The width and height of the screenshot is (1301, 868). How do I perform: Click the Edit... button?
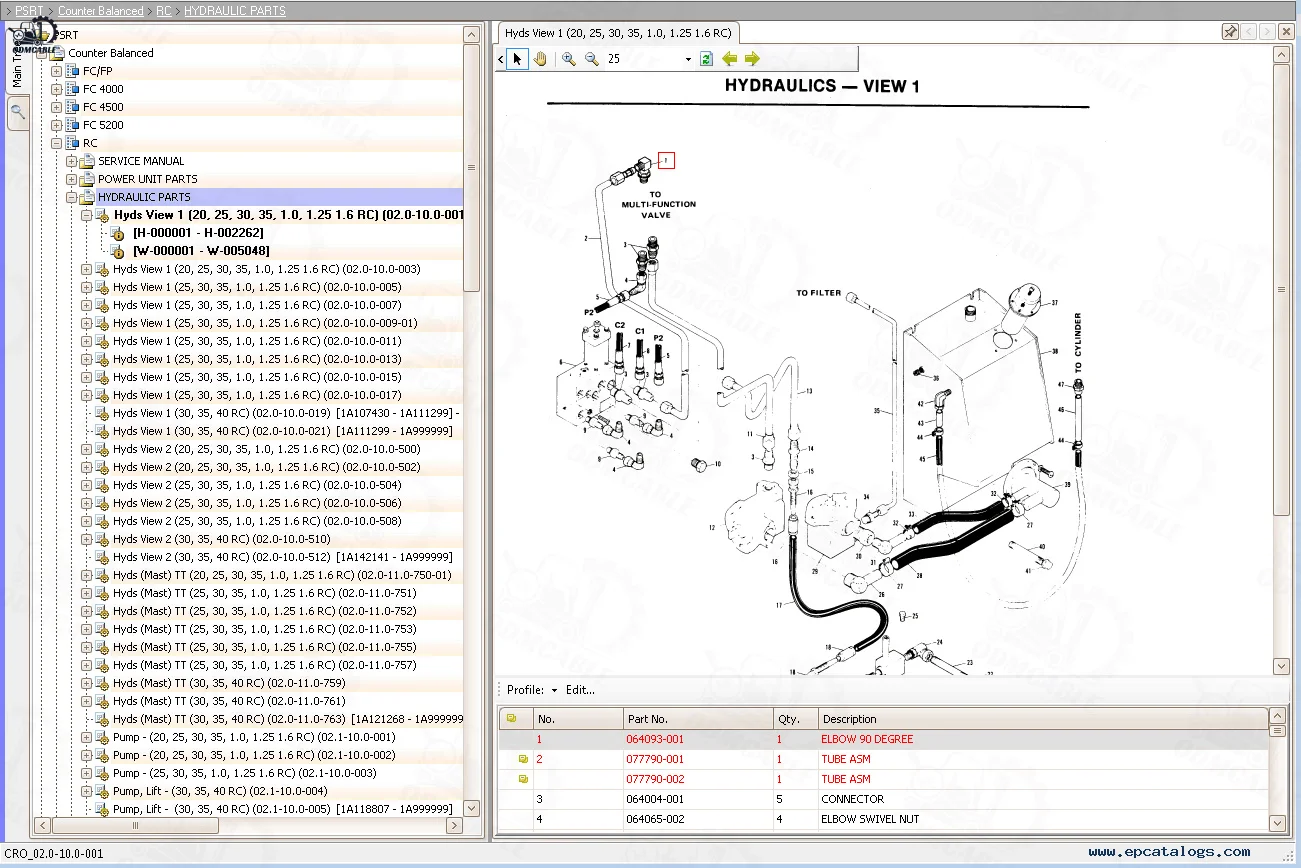580,690
